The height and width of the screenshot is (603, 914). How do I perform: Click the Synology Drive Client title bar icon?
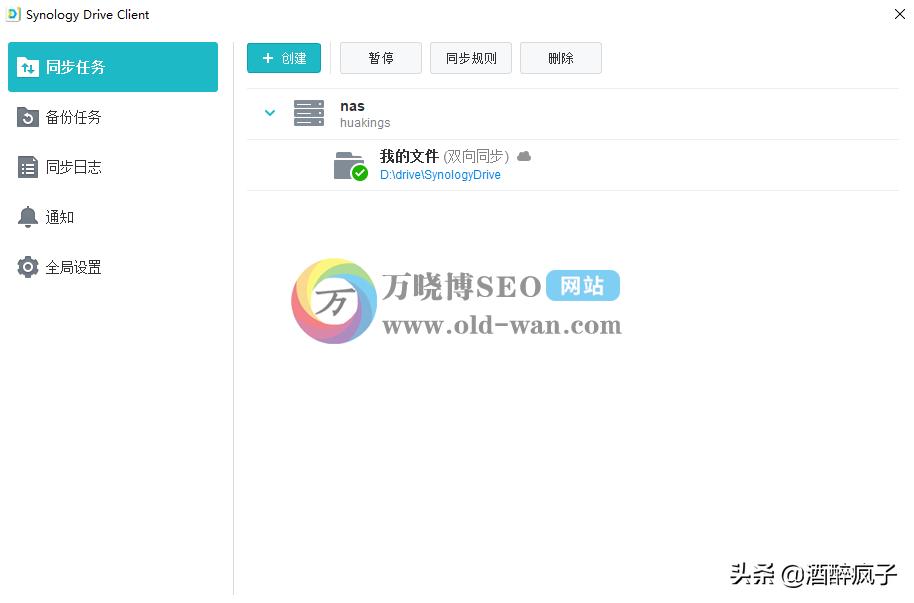pyautogui.click(x=15, y=15)
